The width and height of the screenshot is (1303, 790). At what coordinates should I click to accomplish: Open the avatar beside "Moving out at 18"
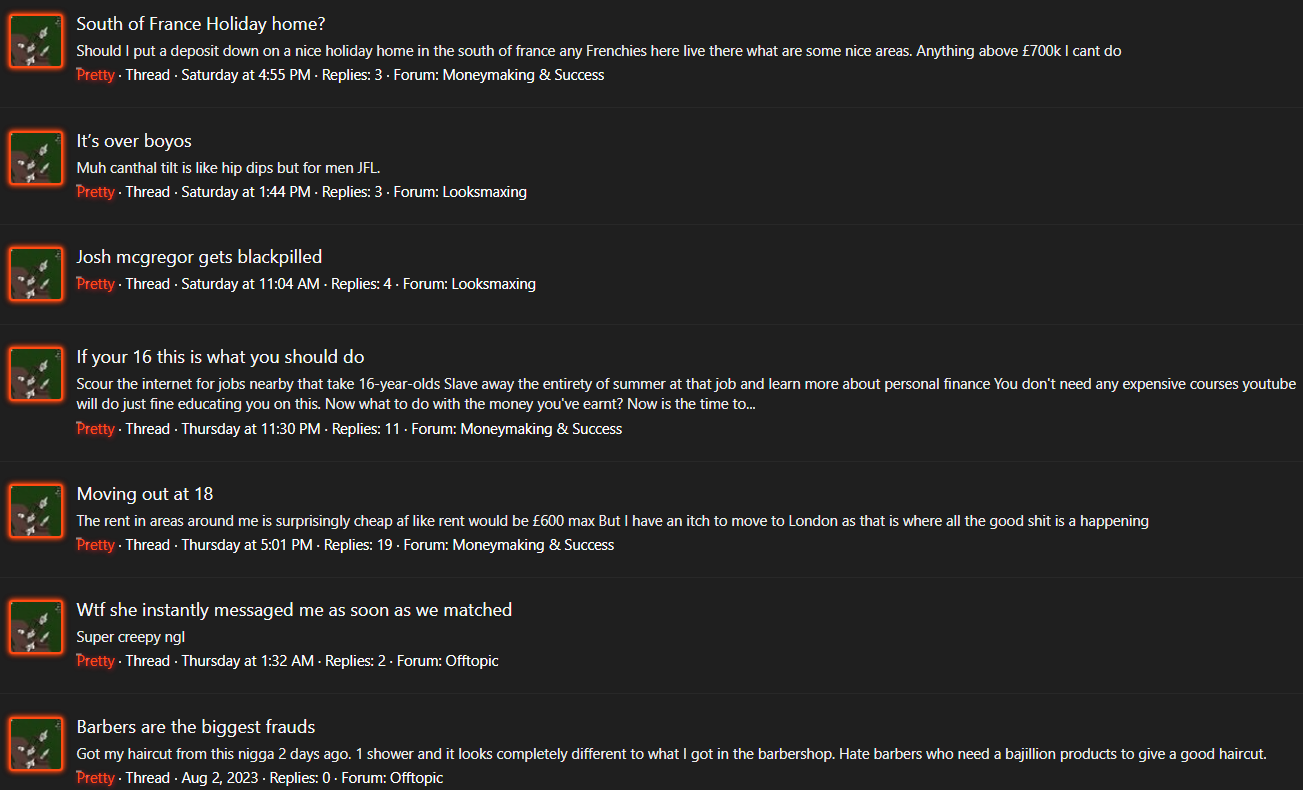(x=36, y=511)
